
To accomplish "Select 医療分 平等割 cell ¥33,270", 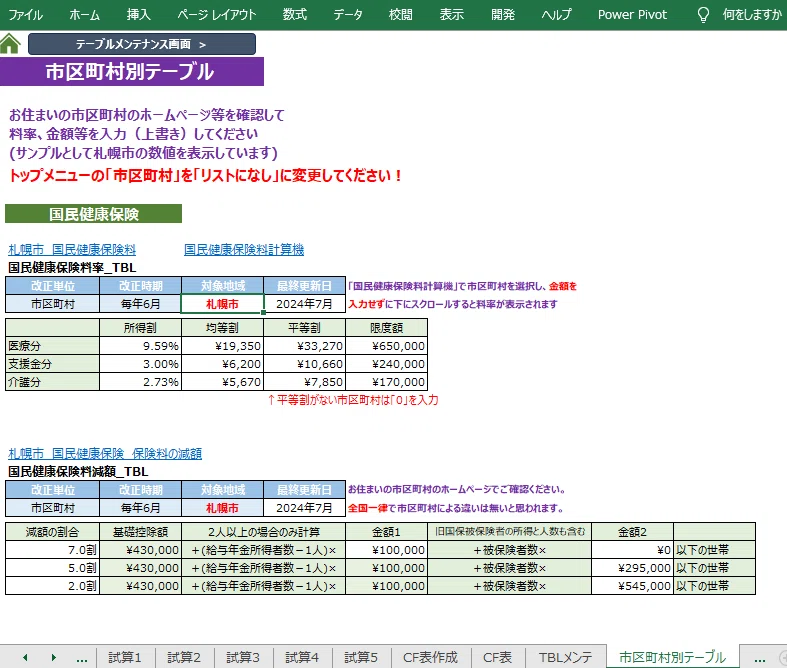I will (x=304, y=346).
